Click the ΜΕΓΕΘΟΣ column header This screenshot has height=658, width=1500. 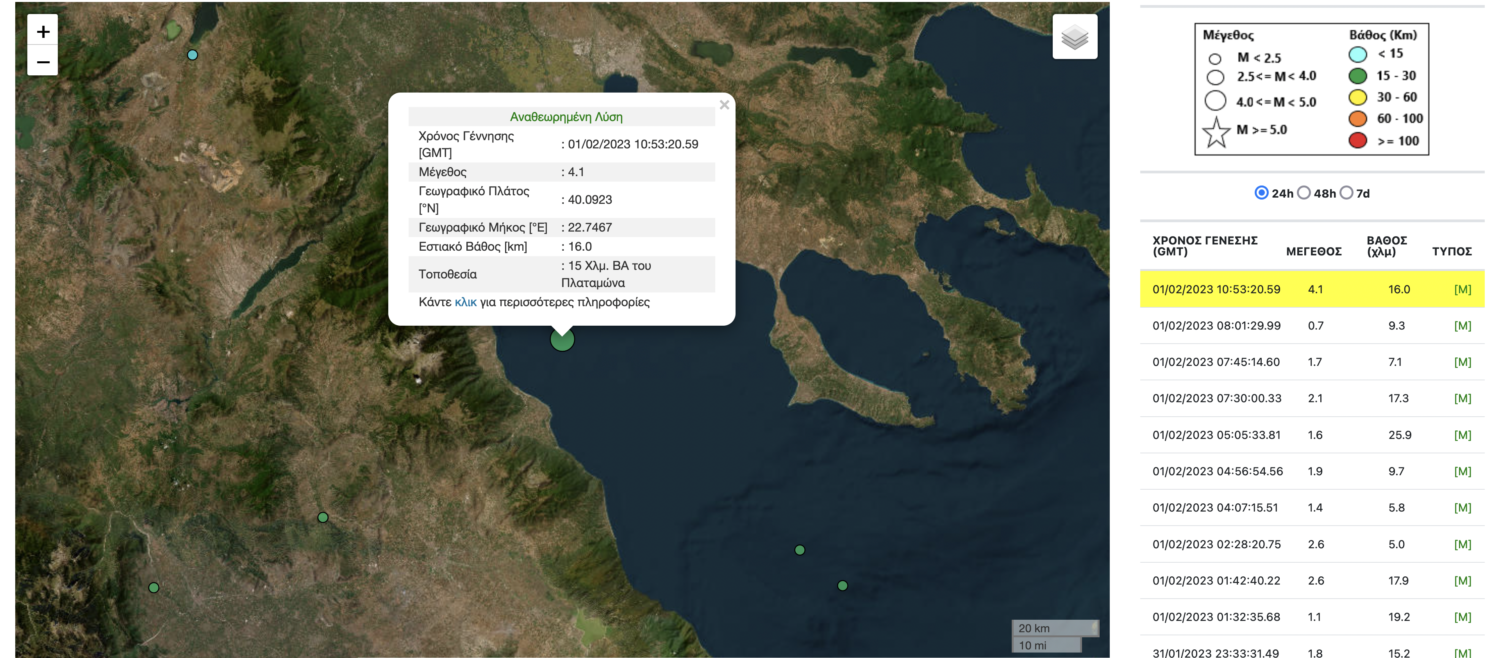pos(1314,252)
